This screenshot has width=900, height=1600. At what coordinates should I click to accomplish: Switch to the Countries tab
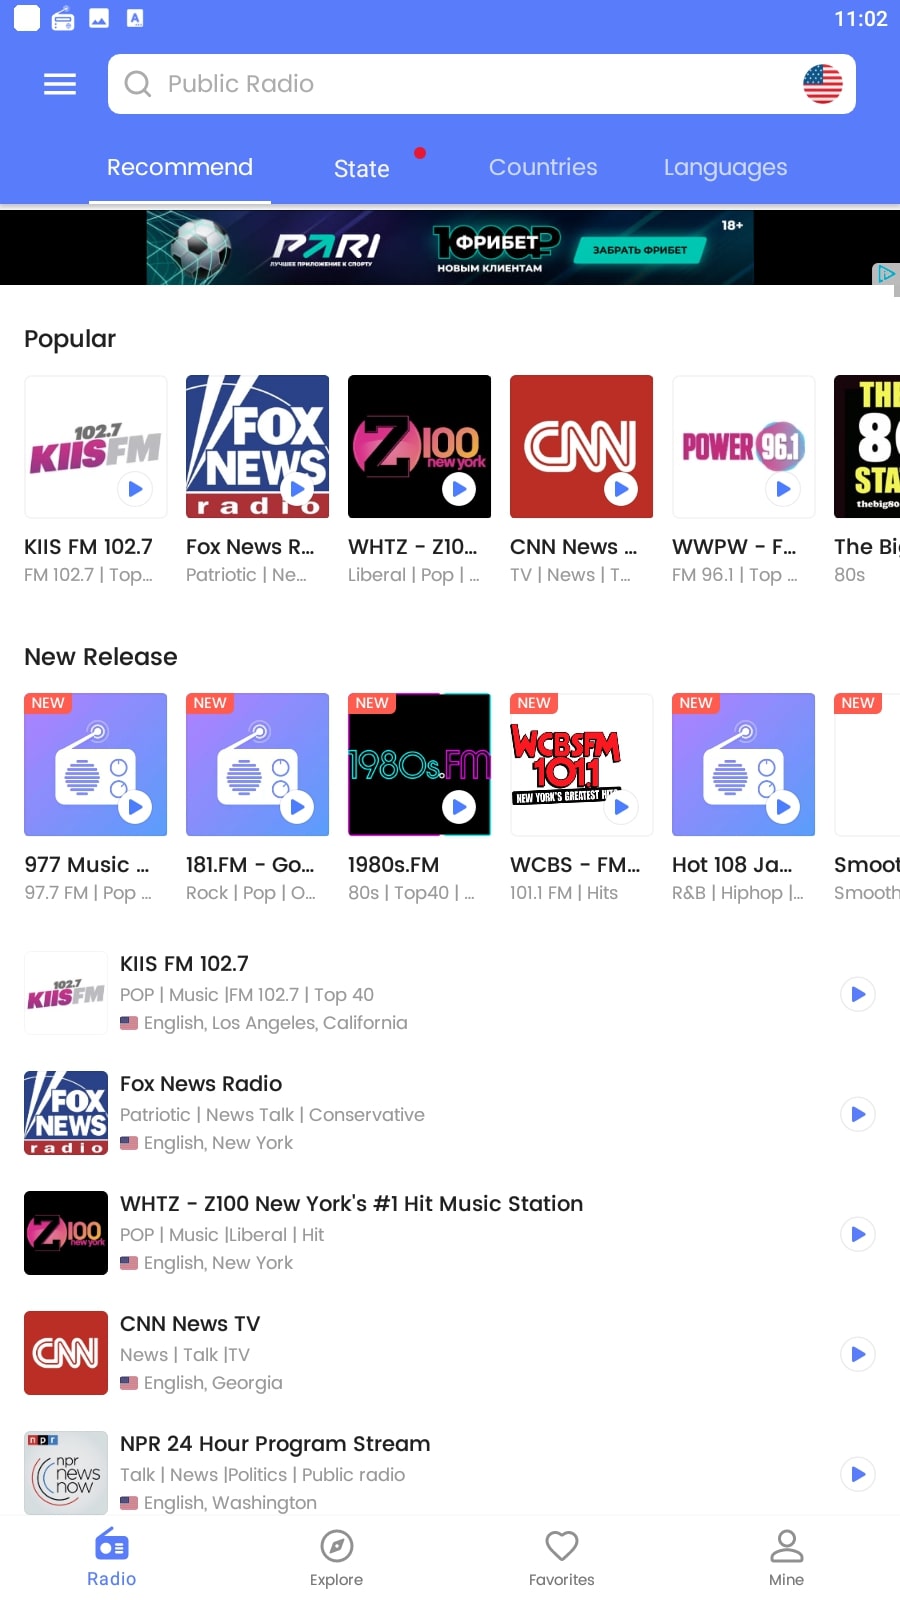click(543, 167)
